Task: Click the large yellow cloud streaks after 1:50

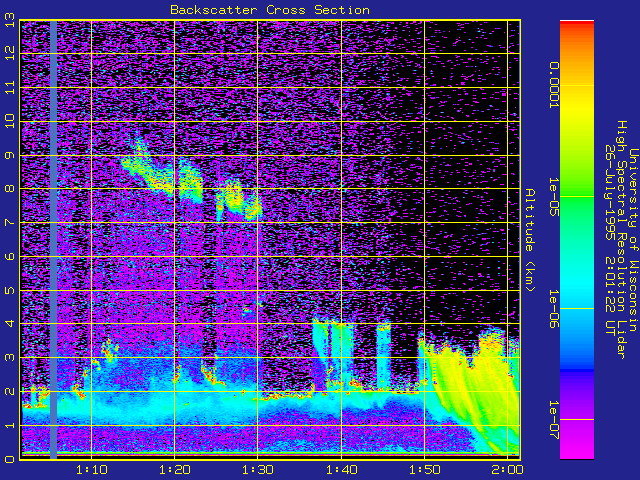Action: [x=473, y=388]
